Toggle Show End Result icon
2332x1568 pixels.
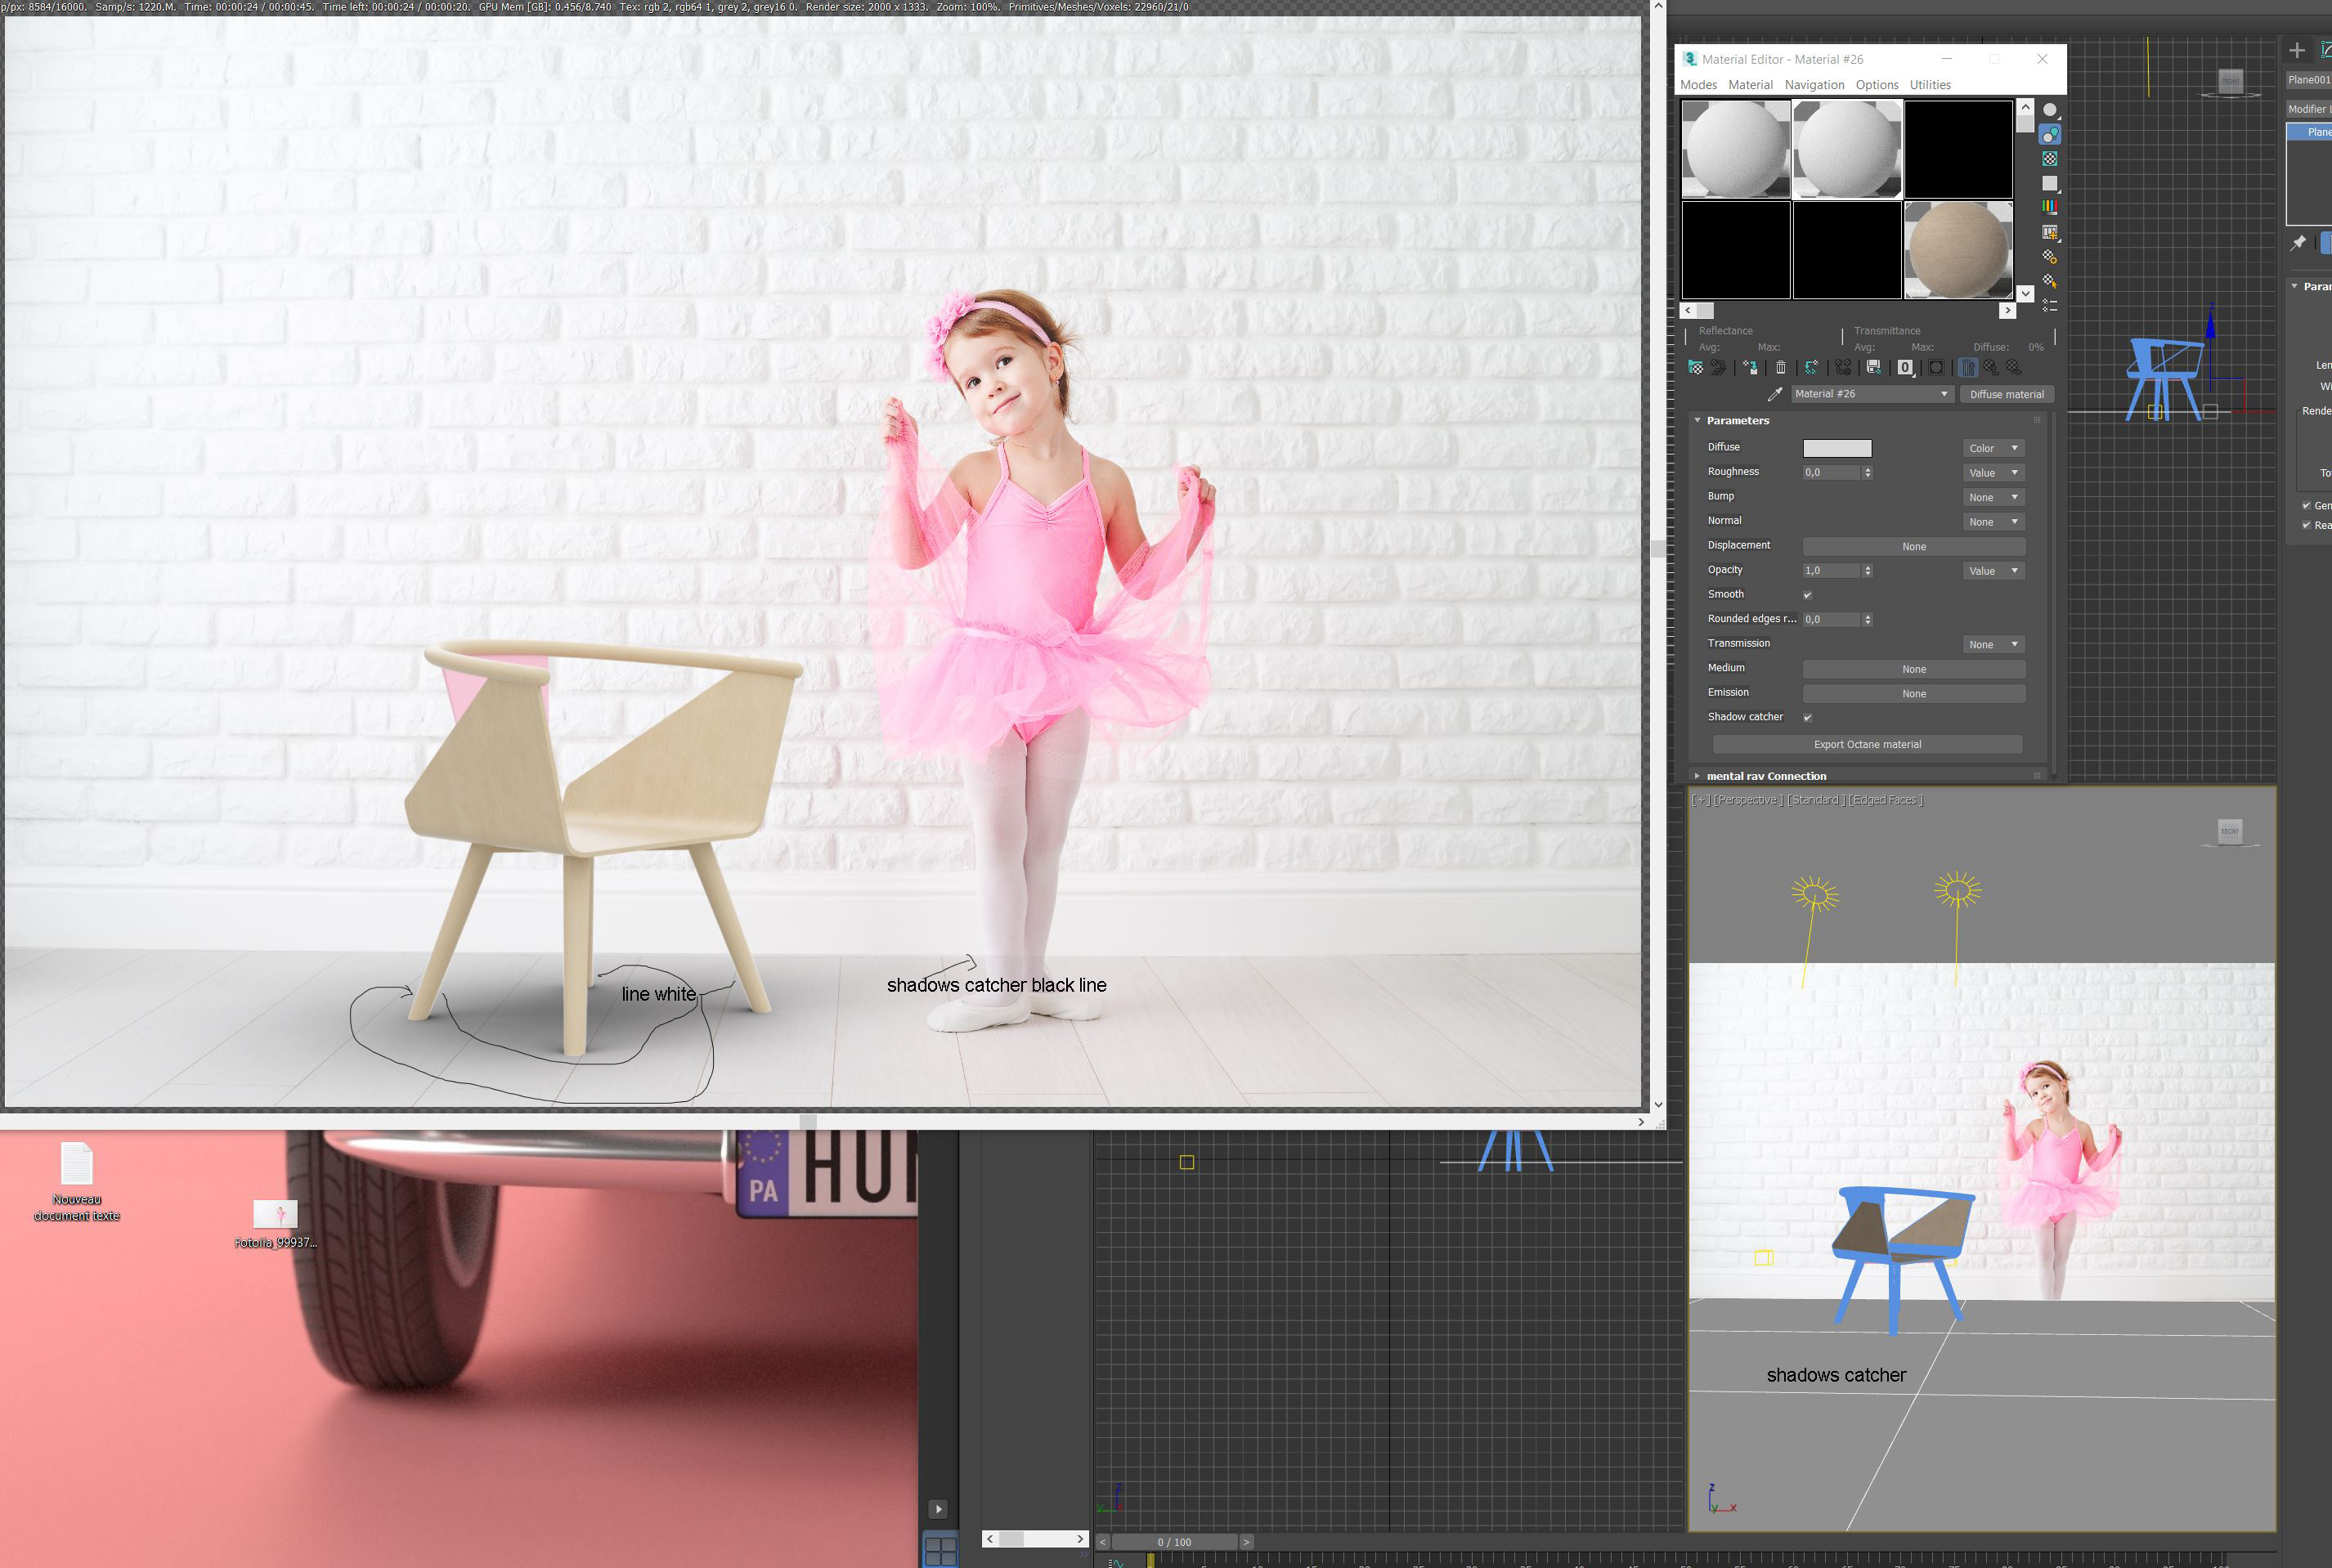[1968, 367]
